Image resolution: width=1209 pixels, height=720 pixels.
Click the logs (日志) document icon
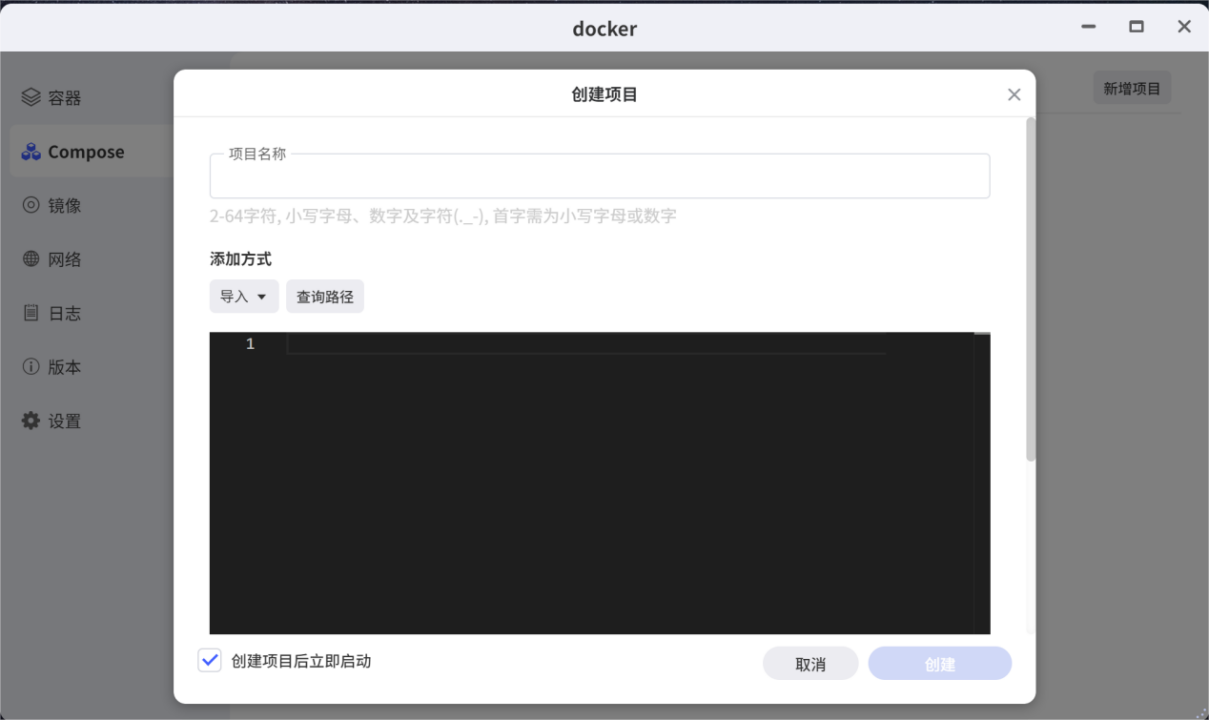point(31,313)
